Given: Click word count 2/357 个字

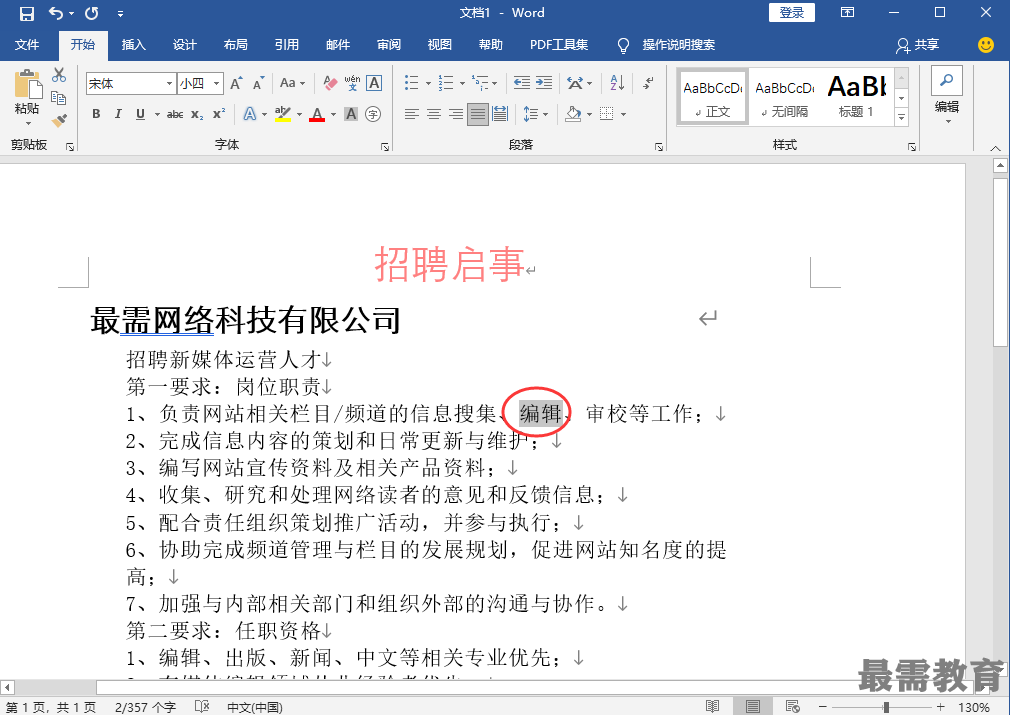Looking at the screenshot, I should click(146, 707).
